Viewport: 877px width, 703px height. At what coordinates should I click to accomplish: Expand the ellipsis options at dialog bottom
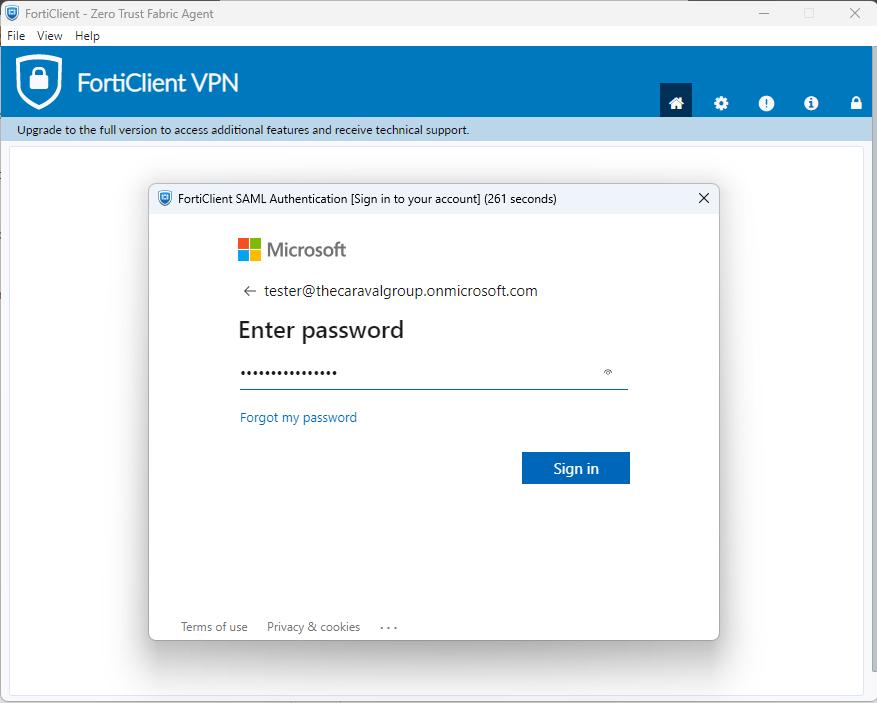tap(388, 627)
